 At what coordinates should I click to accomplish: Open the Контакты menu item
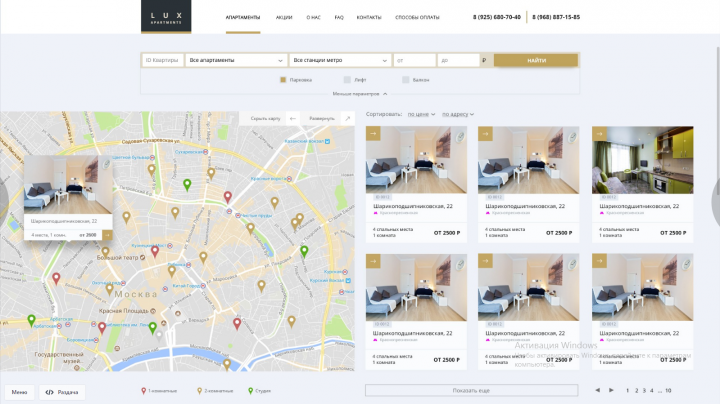pyautogui.click(x=369, y=17)
